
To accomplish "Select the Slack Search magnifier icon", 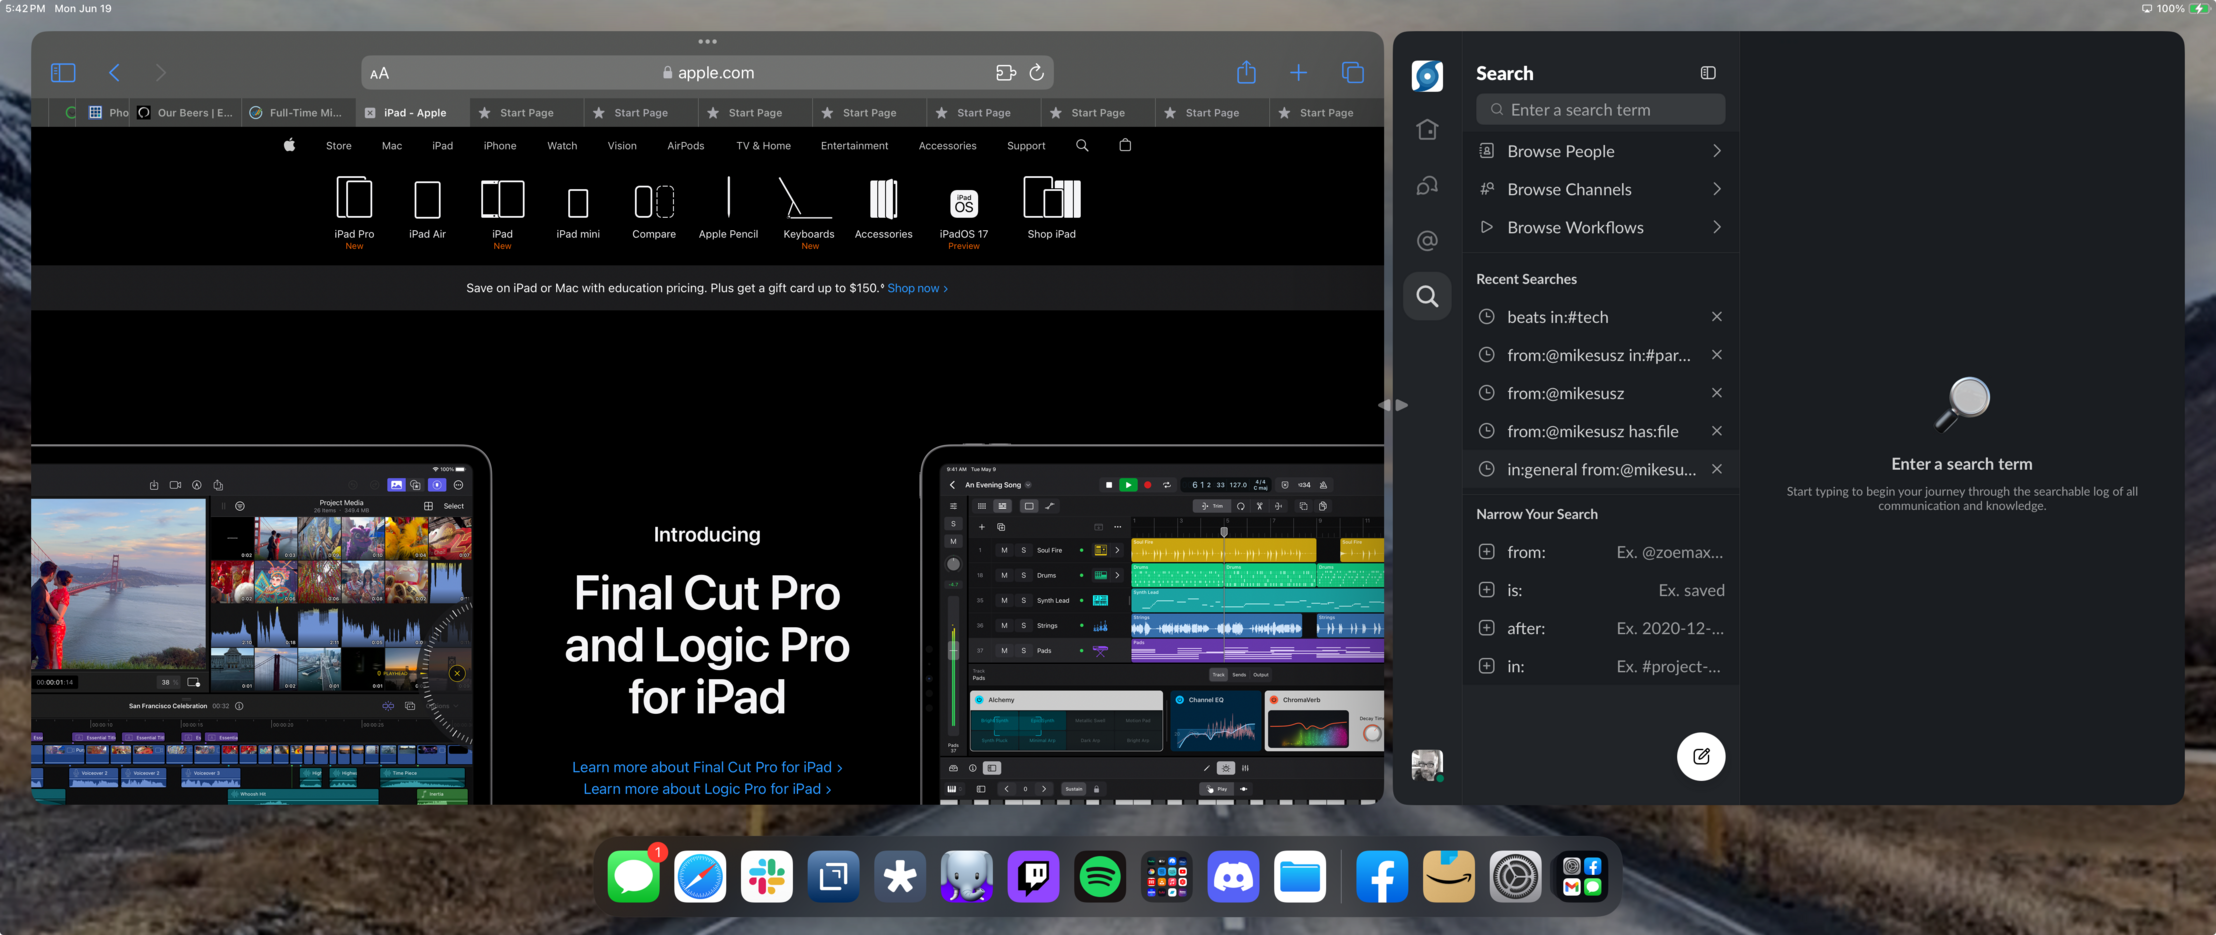I will coord(1427,295).
